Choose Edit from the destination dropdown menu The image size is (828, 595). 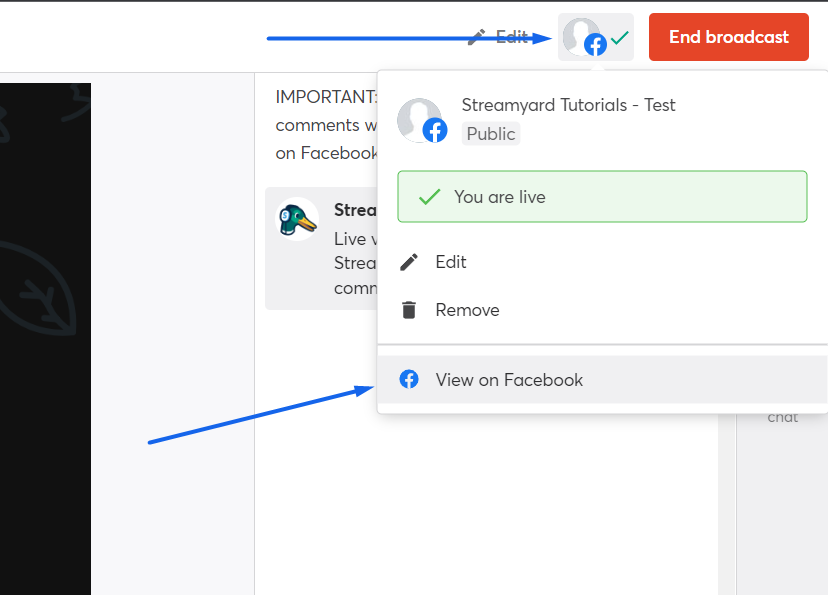[451, 262]
